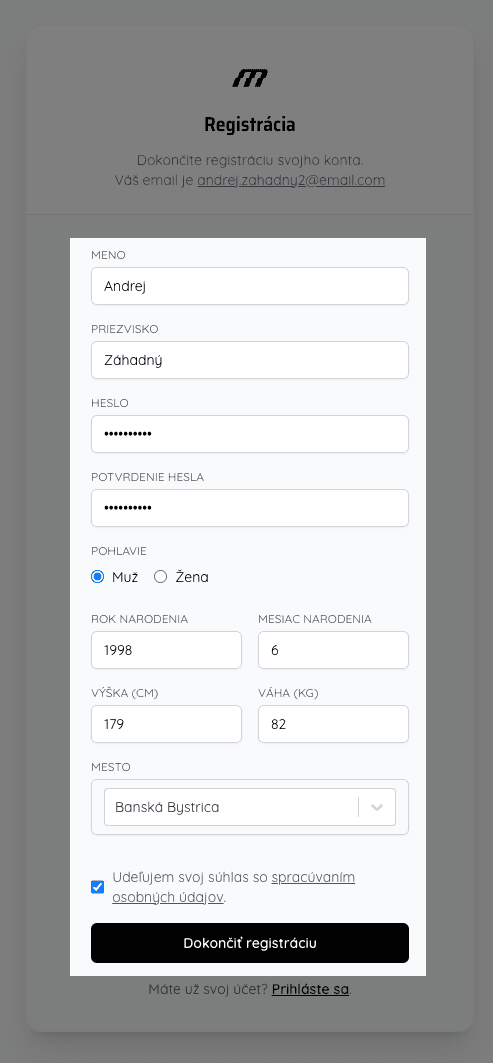This screenshot has height=1063, width=493.
Task: Focus the Meno field containing Andrej
Action: coord(250,286)
